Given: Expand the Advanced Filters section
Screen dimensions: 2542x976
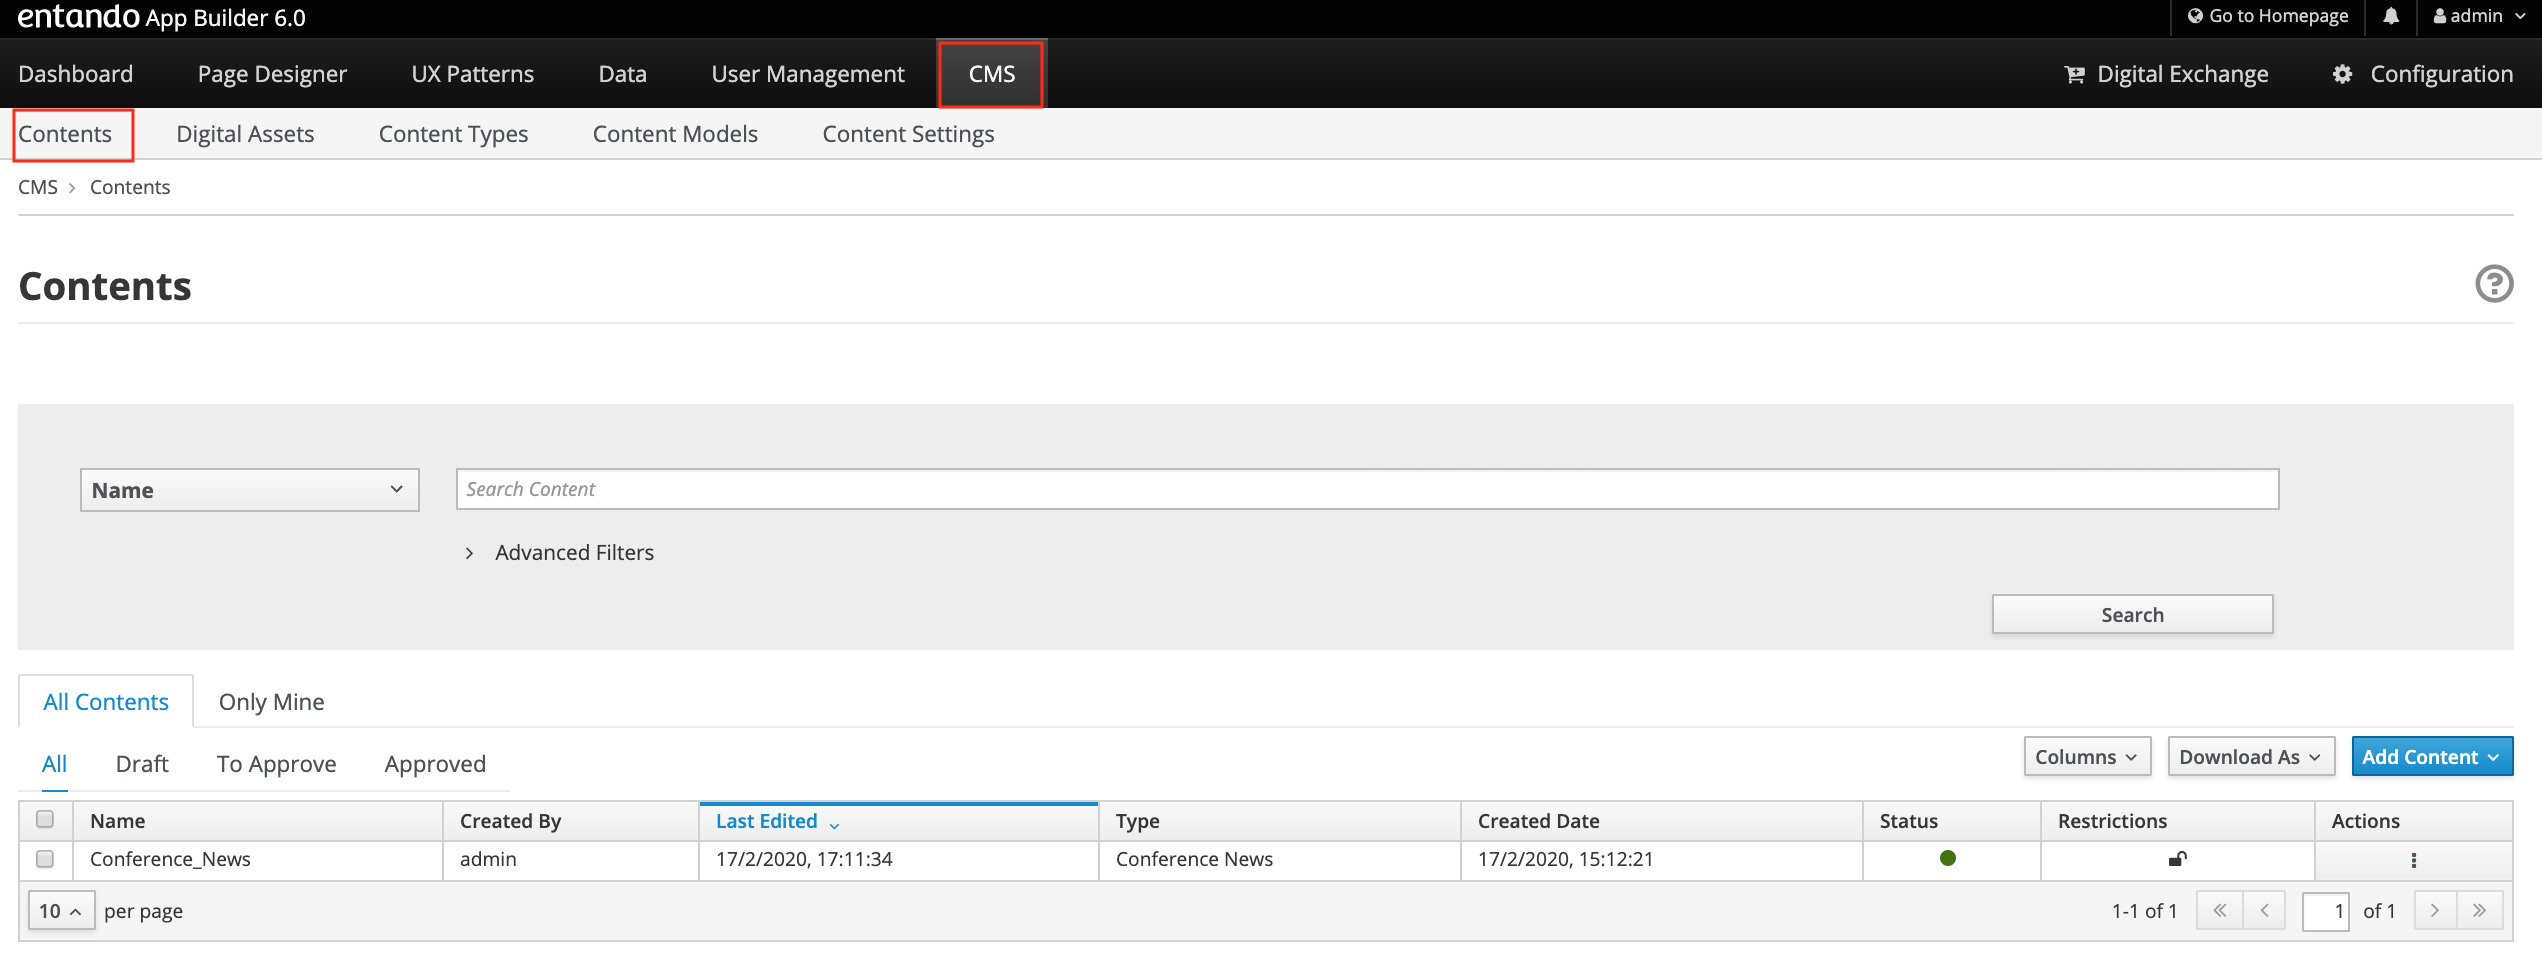Looking at the screenshot, I should (x=573, y=553).
